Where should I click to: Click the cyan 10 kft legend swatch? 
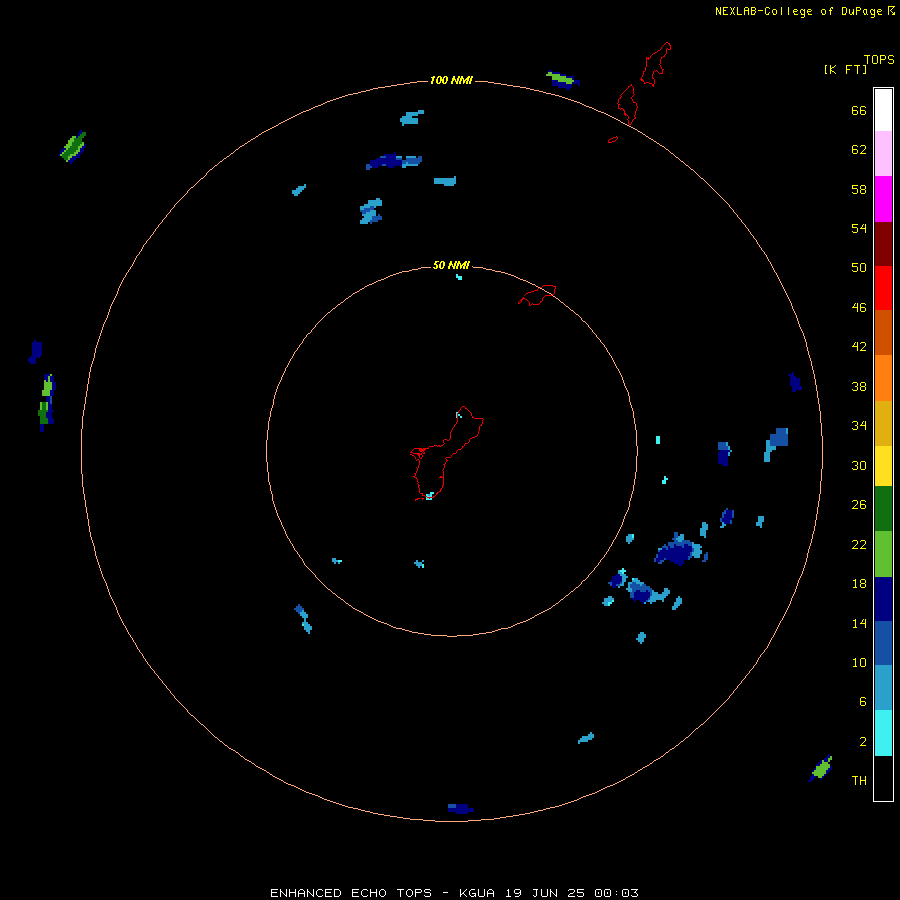(883, 732)
